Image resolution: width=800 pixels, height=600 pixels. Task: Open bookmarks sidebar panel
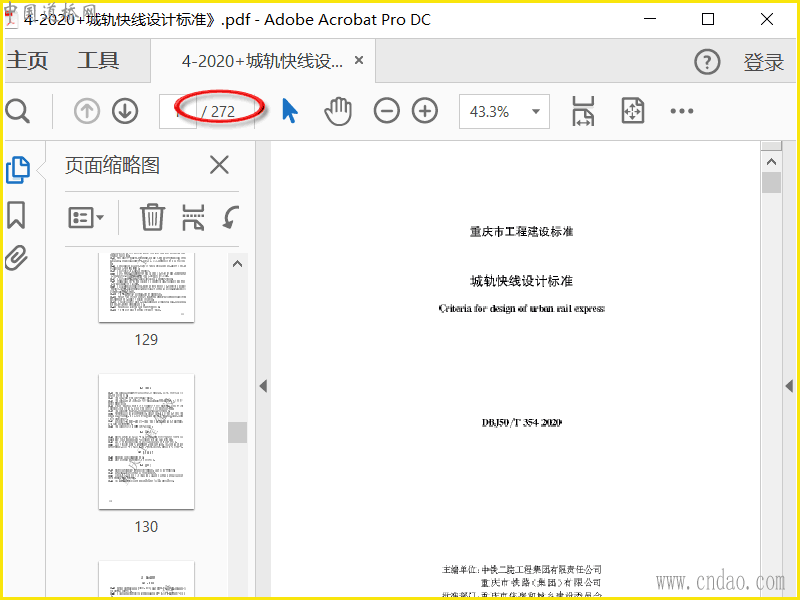16,214
